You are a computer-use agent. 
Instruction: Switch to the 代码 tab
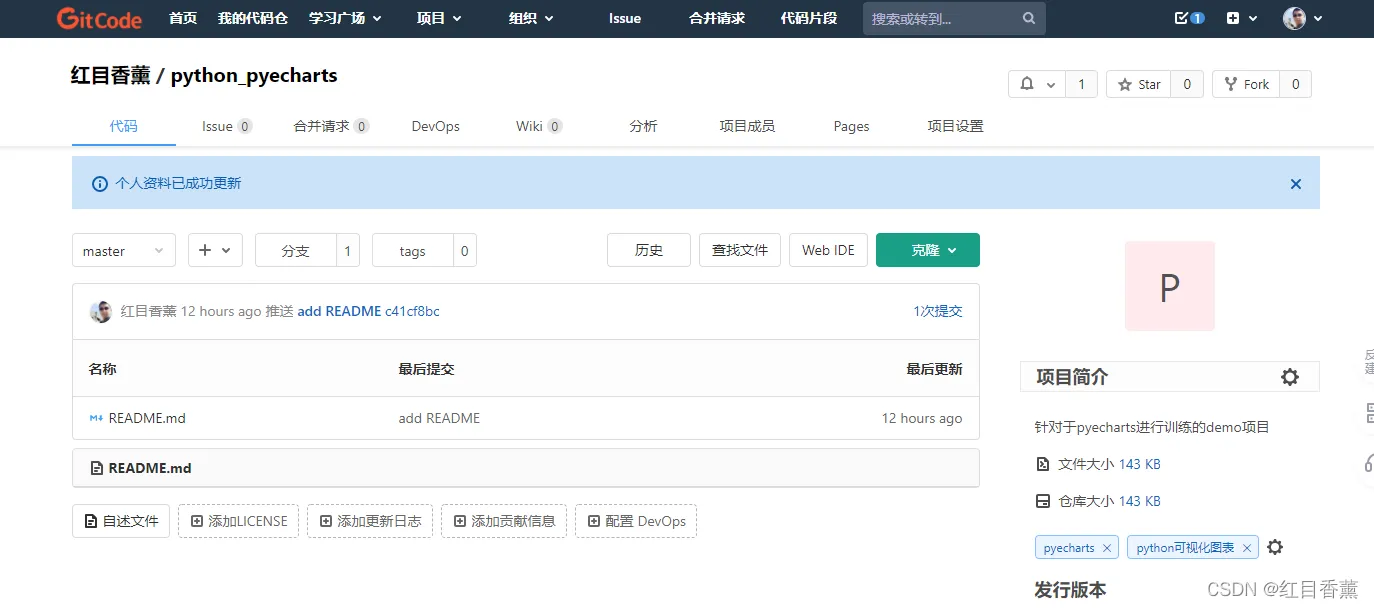click(x=124, y=126)
